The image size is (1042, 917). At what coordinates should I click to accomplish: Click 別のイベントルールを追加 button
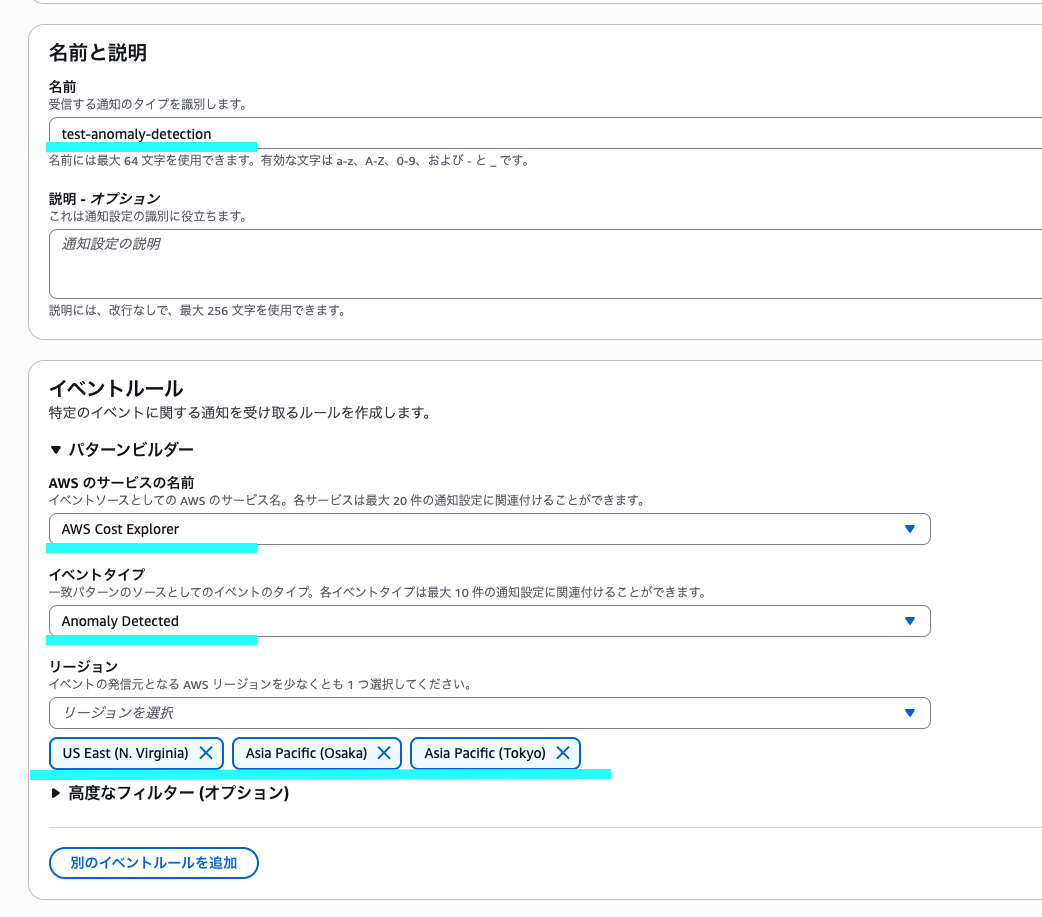coord(154,863)
